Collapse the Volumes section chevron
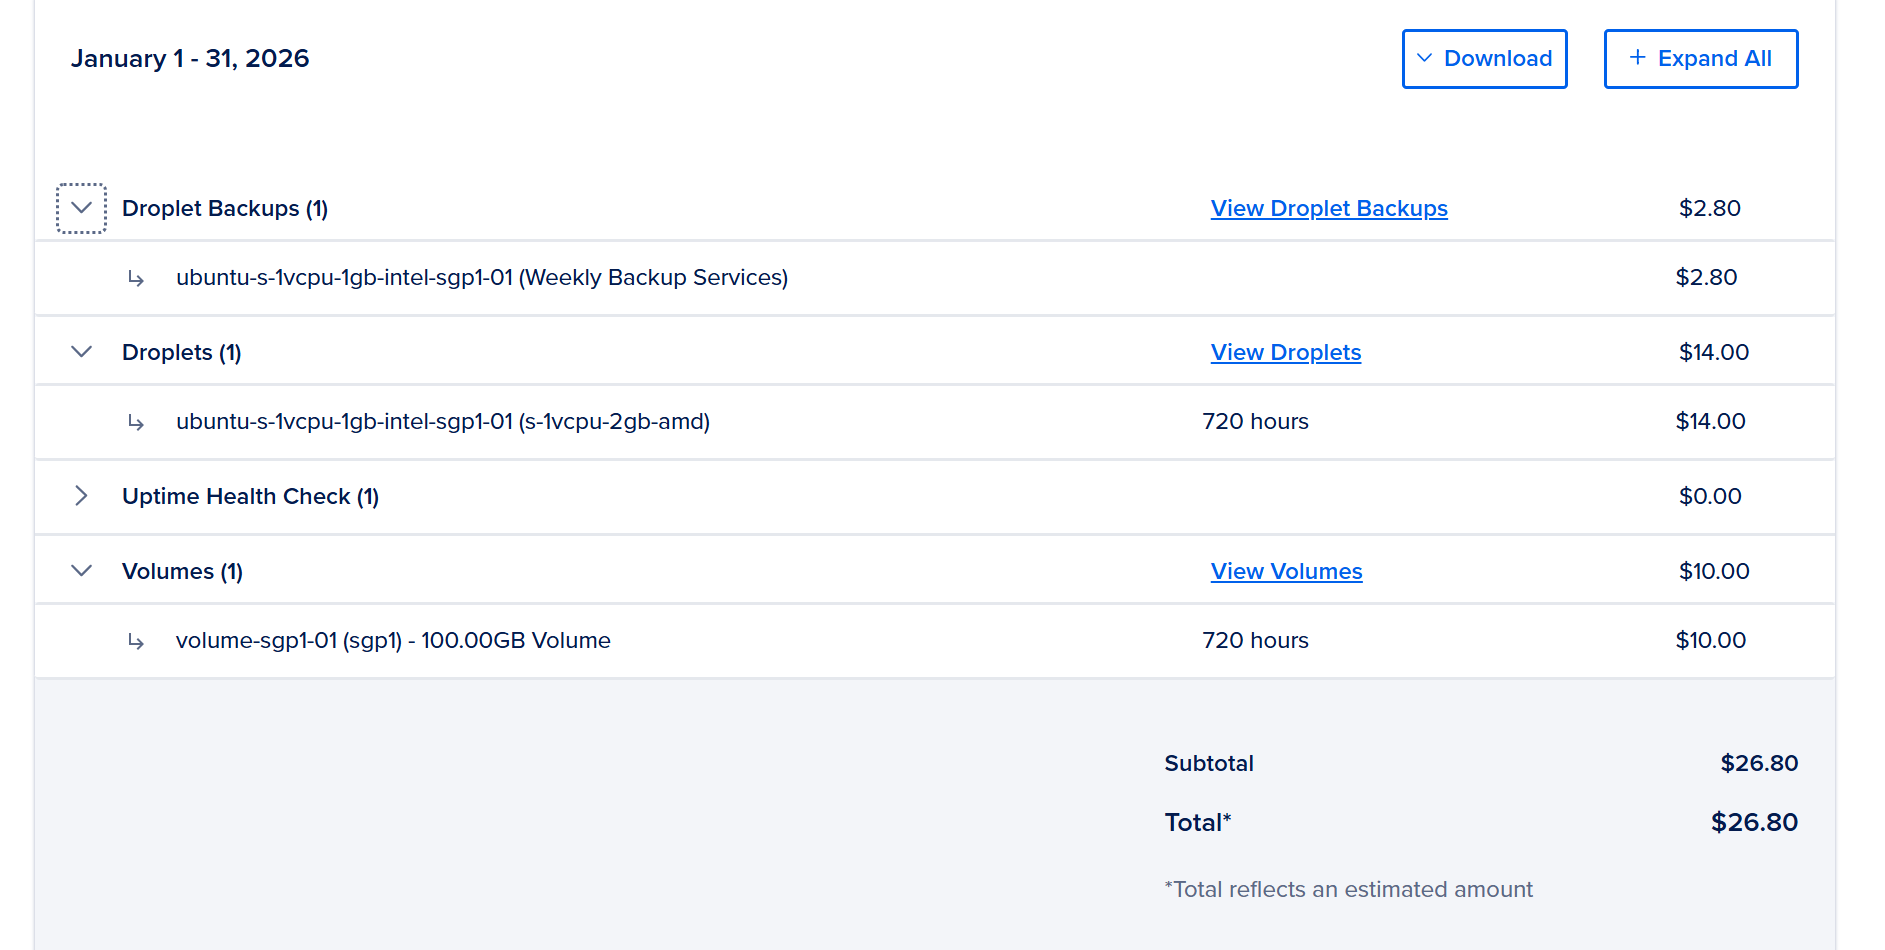Screen dimensions: 1885x950 (x=81, y=571)
